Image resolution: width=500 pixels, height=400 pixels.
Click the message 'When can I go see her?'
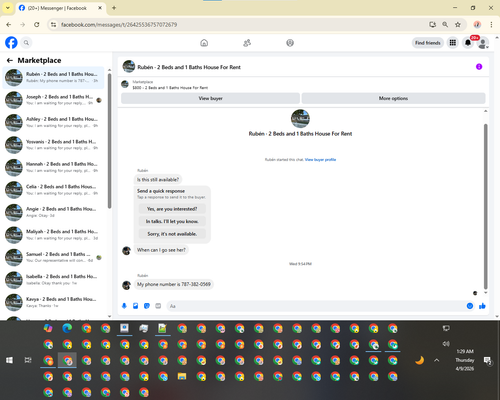tap(161, 250)
